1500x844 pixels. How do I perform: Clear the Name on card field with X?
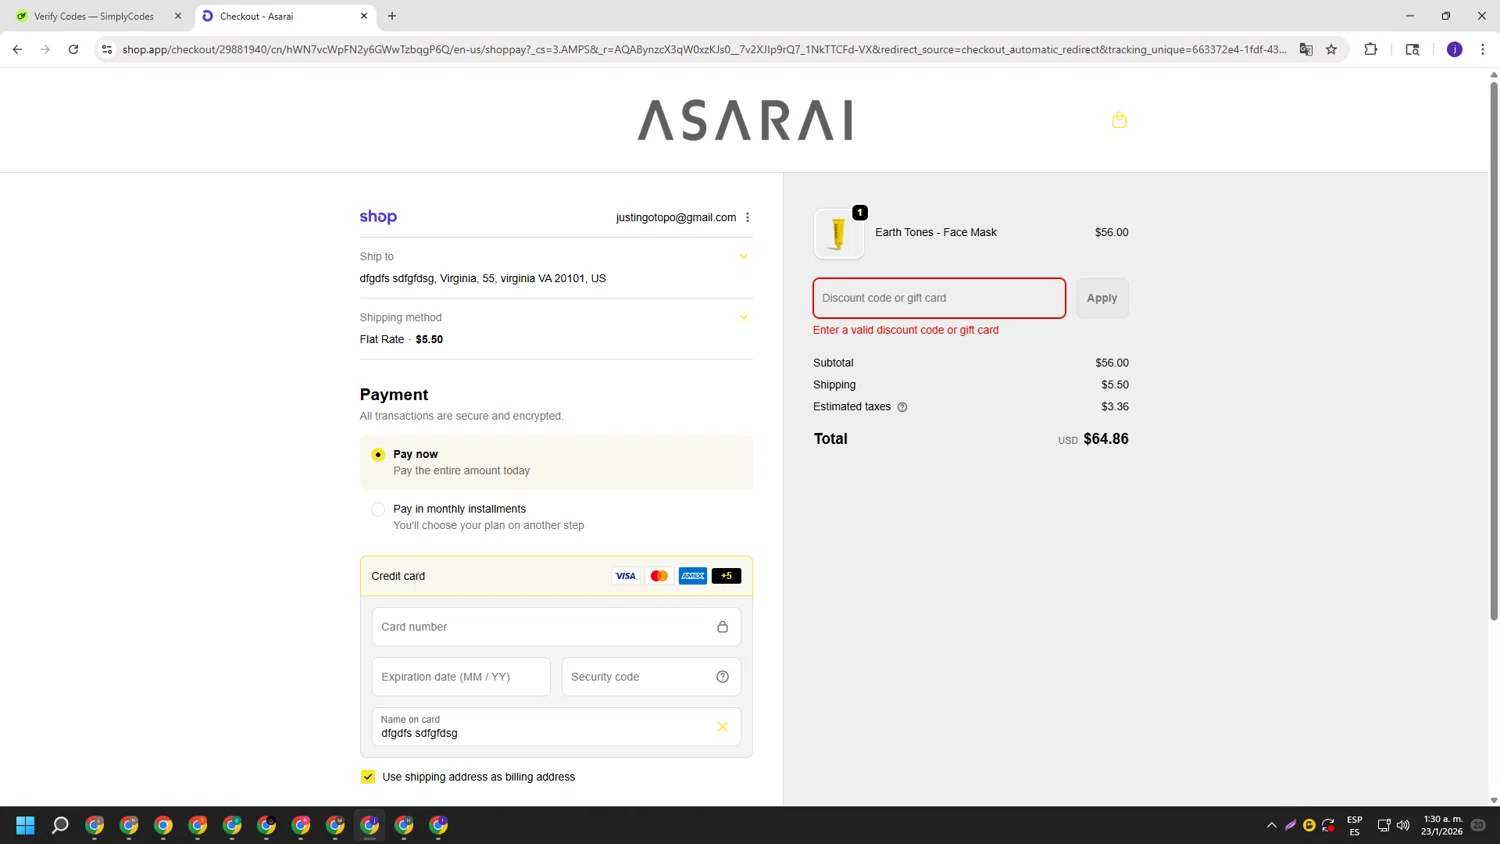722,727
